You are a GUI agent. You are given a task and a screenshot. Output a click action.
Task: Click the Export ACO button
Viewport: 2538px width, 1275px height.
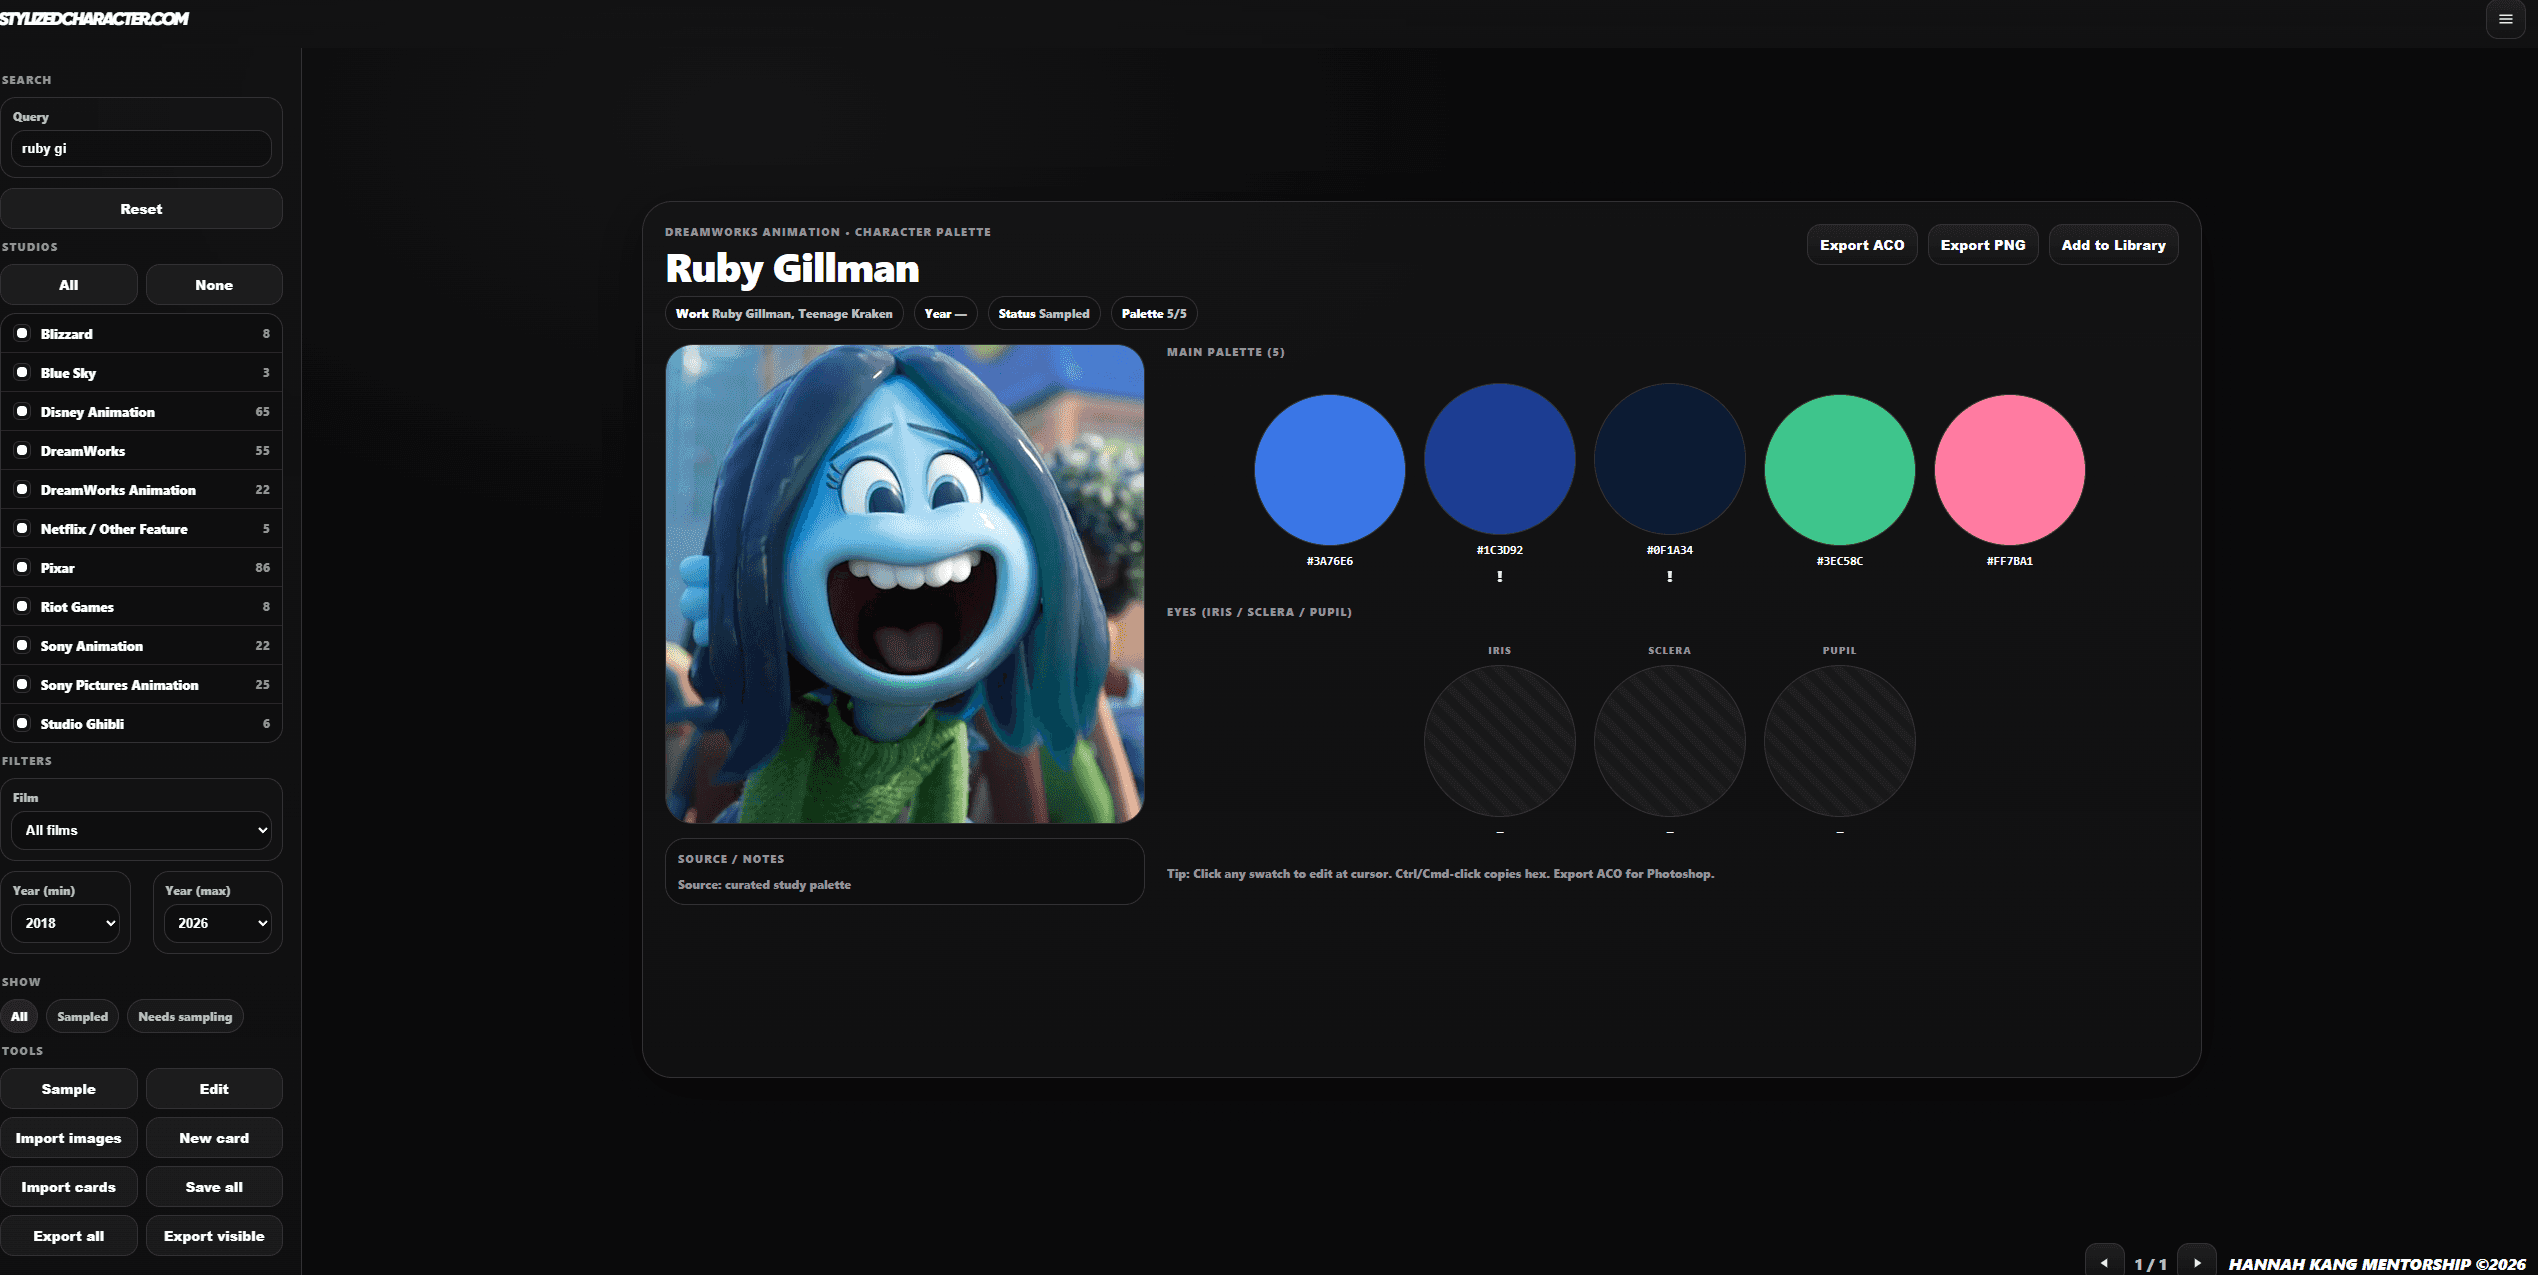click(x=1861, y=245)
